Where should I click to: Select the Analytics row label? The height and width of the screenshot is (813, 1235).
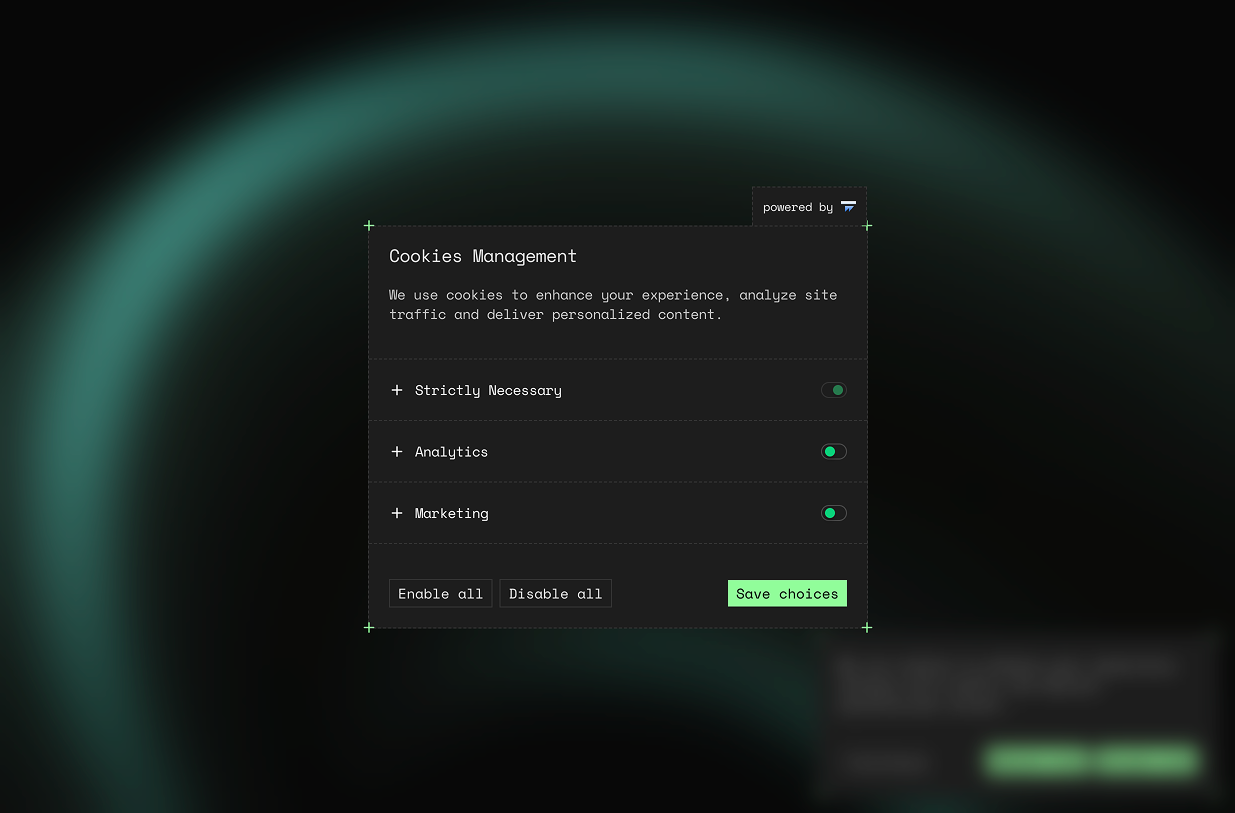(x=451, y=452)
